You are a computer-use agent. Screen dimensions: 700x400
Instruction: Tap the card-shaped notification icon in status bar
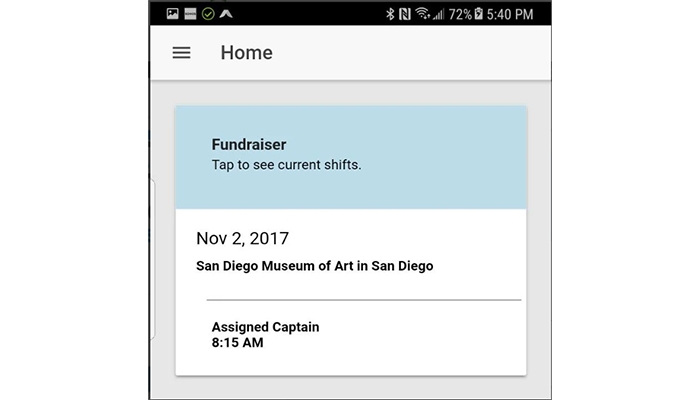coord(190,13)
